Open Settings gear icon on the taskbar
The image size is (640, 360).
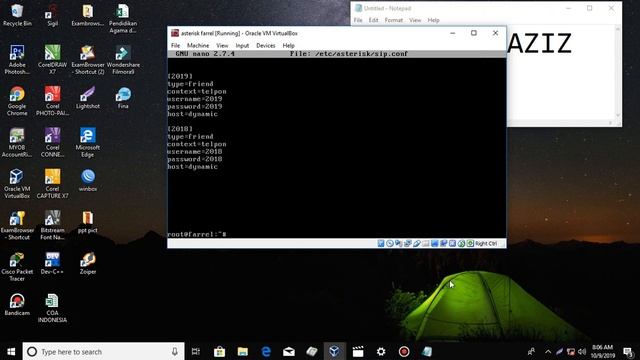pyautogui.click(x=381, y=351)
